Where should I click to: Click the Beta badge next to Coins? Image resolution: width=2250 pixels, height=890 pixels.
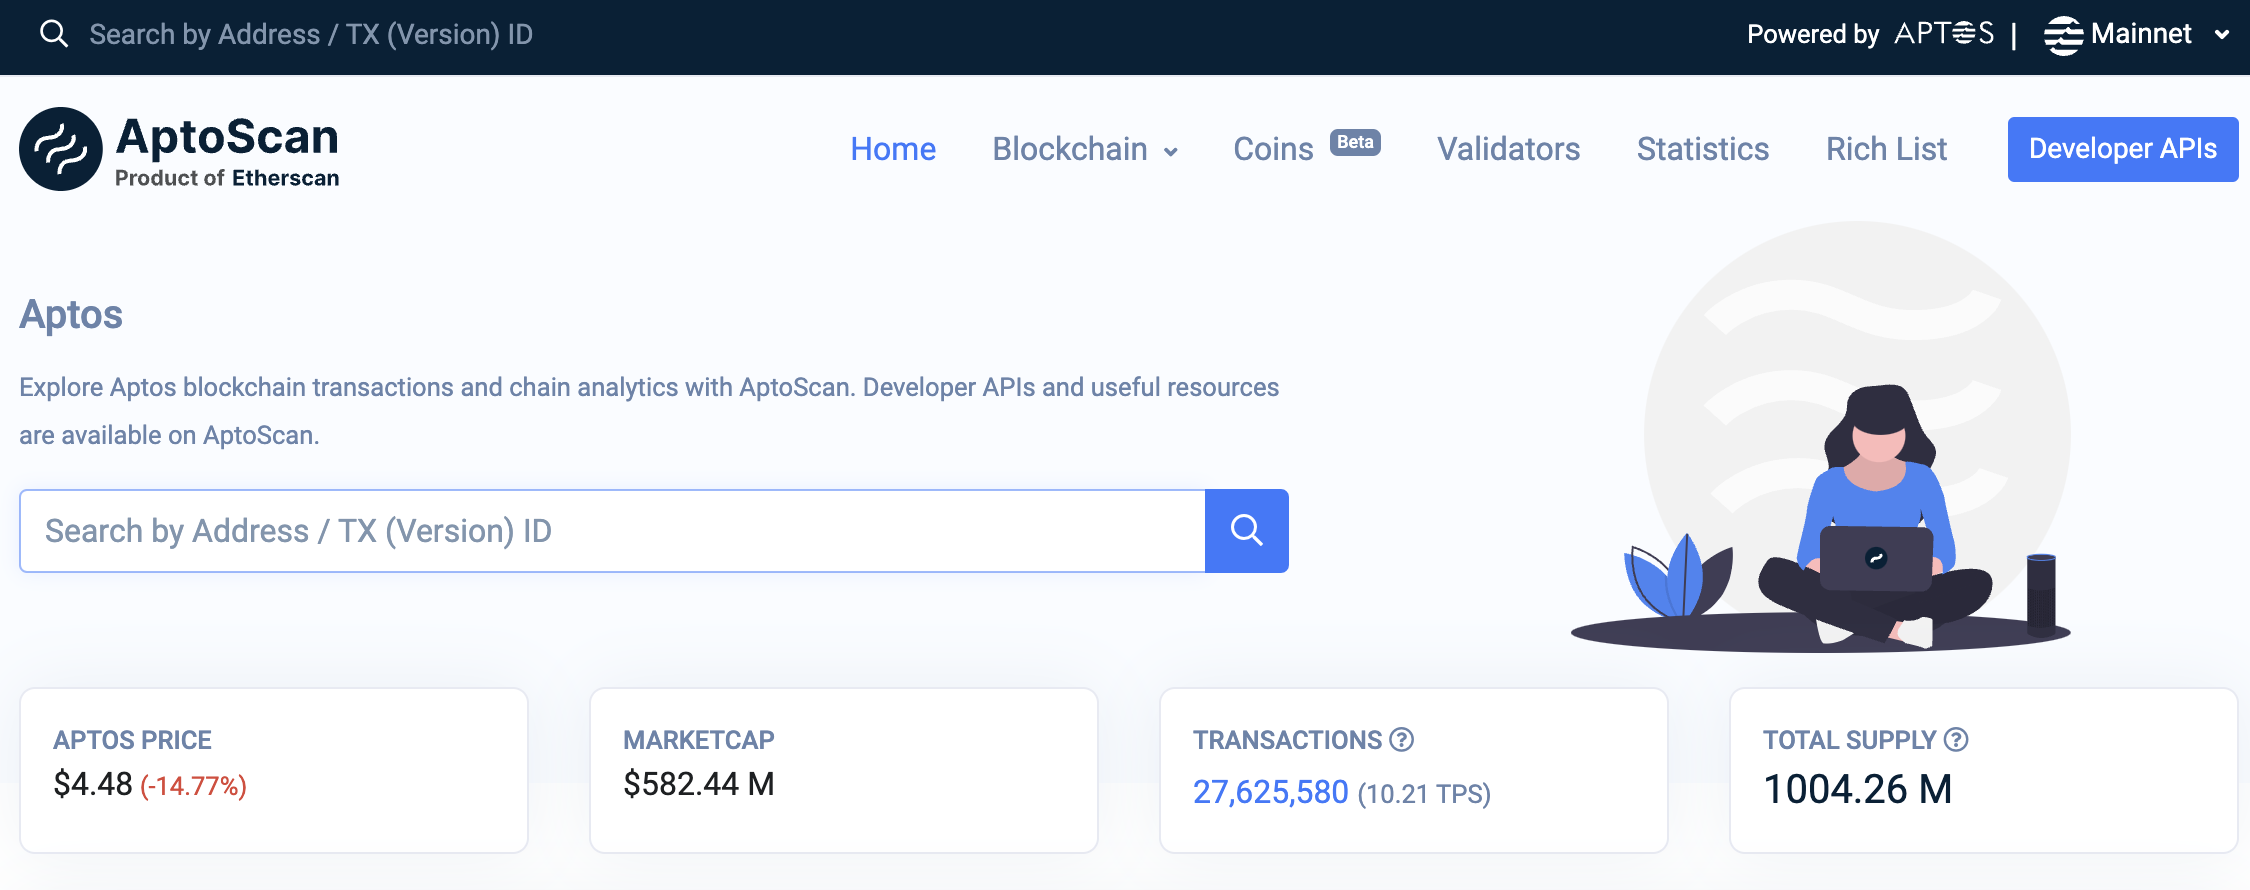click(x=1355, y=142)
